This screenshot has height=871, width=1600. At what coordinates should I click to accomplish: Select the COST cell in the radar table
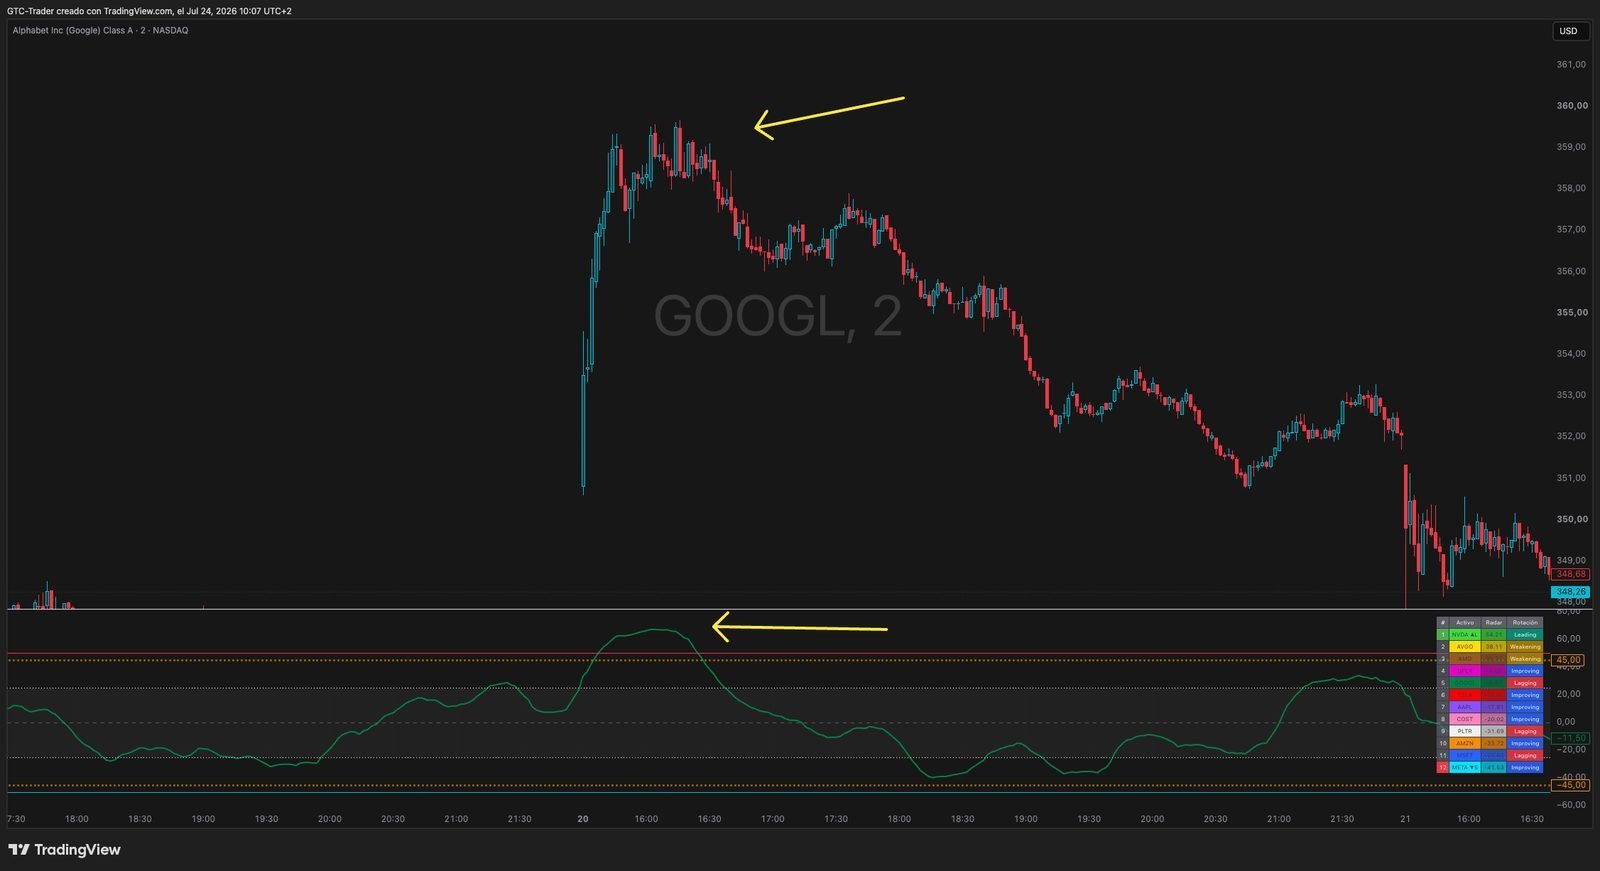pyautogui.click(x=1465, y=719)
